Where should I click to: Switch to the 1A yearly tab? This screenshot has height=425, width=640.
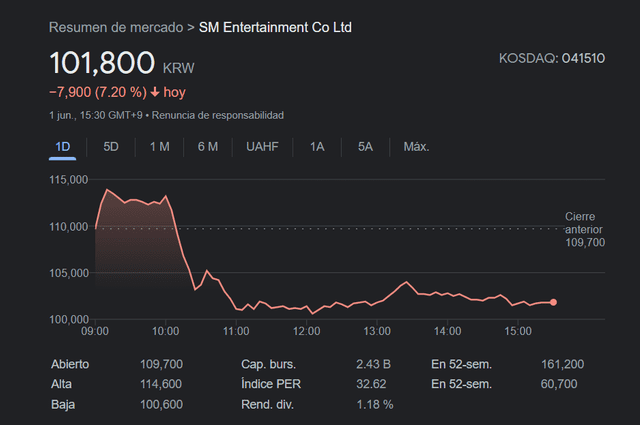[317, 147]
